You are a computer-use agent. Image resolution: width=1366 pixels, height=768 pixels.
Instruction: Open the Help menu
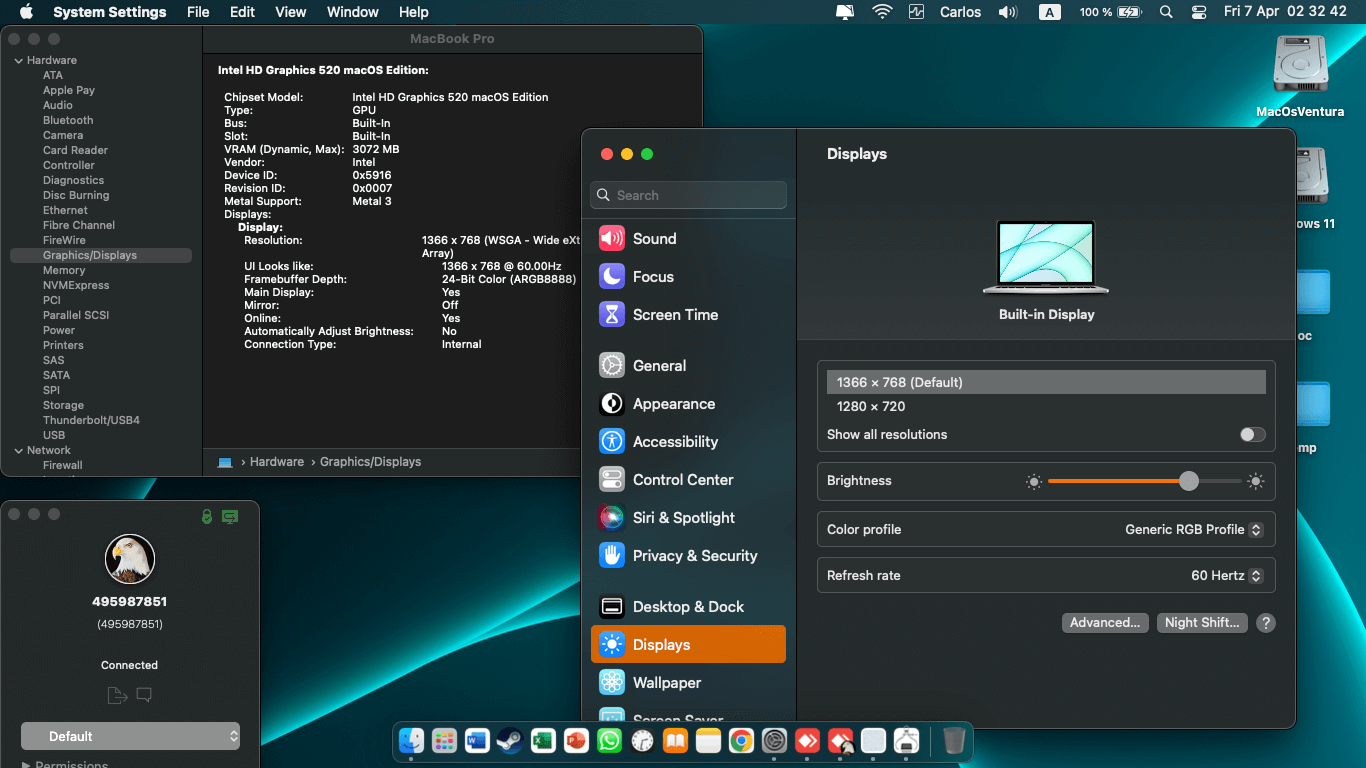click(414, 12)
